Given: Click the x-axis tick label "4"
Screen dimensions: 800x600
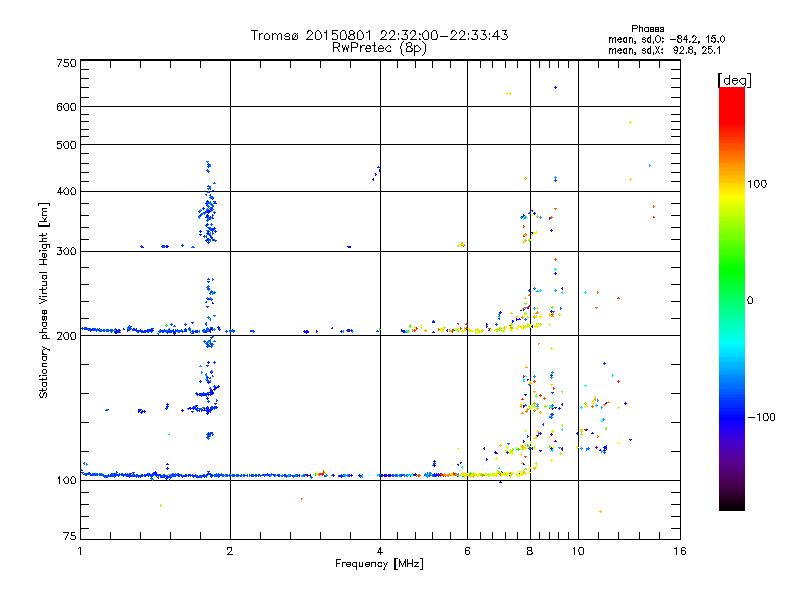Looking at the screenshot, I should [x=380, y=551].
